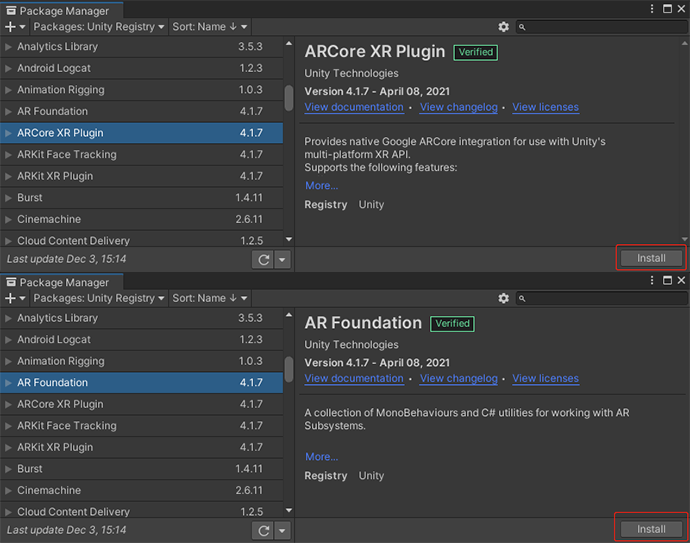Select Cinemachine in upper package list
690x543 pixels.
pos(141,219)
